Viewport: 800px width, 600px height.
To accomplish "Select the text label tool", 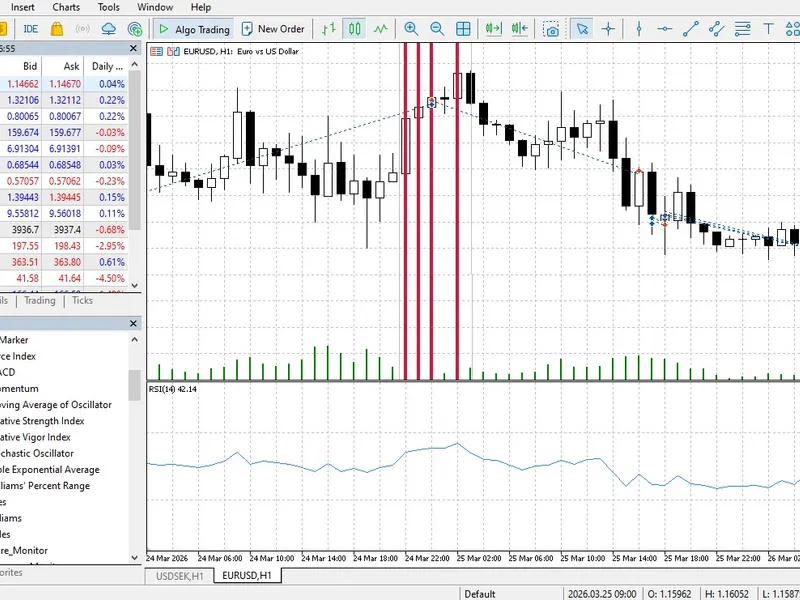I will (768, 29).
